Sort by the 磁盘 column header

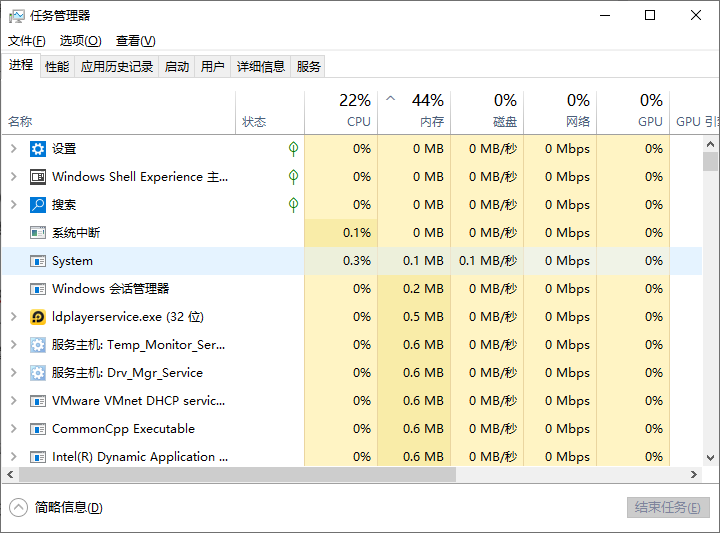[x=487, y=113]
